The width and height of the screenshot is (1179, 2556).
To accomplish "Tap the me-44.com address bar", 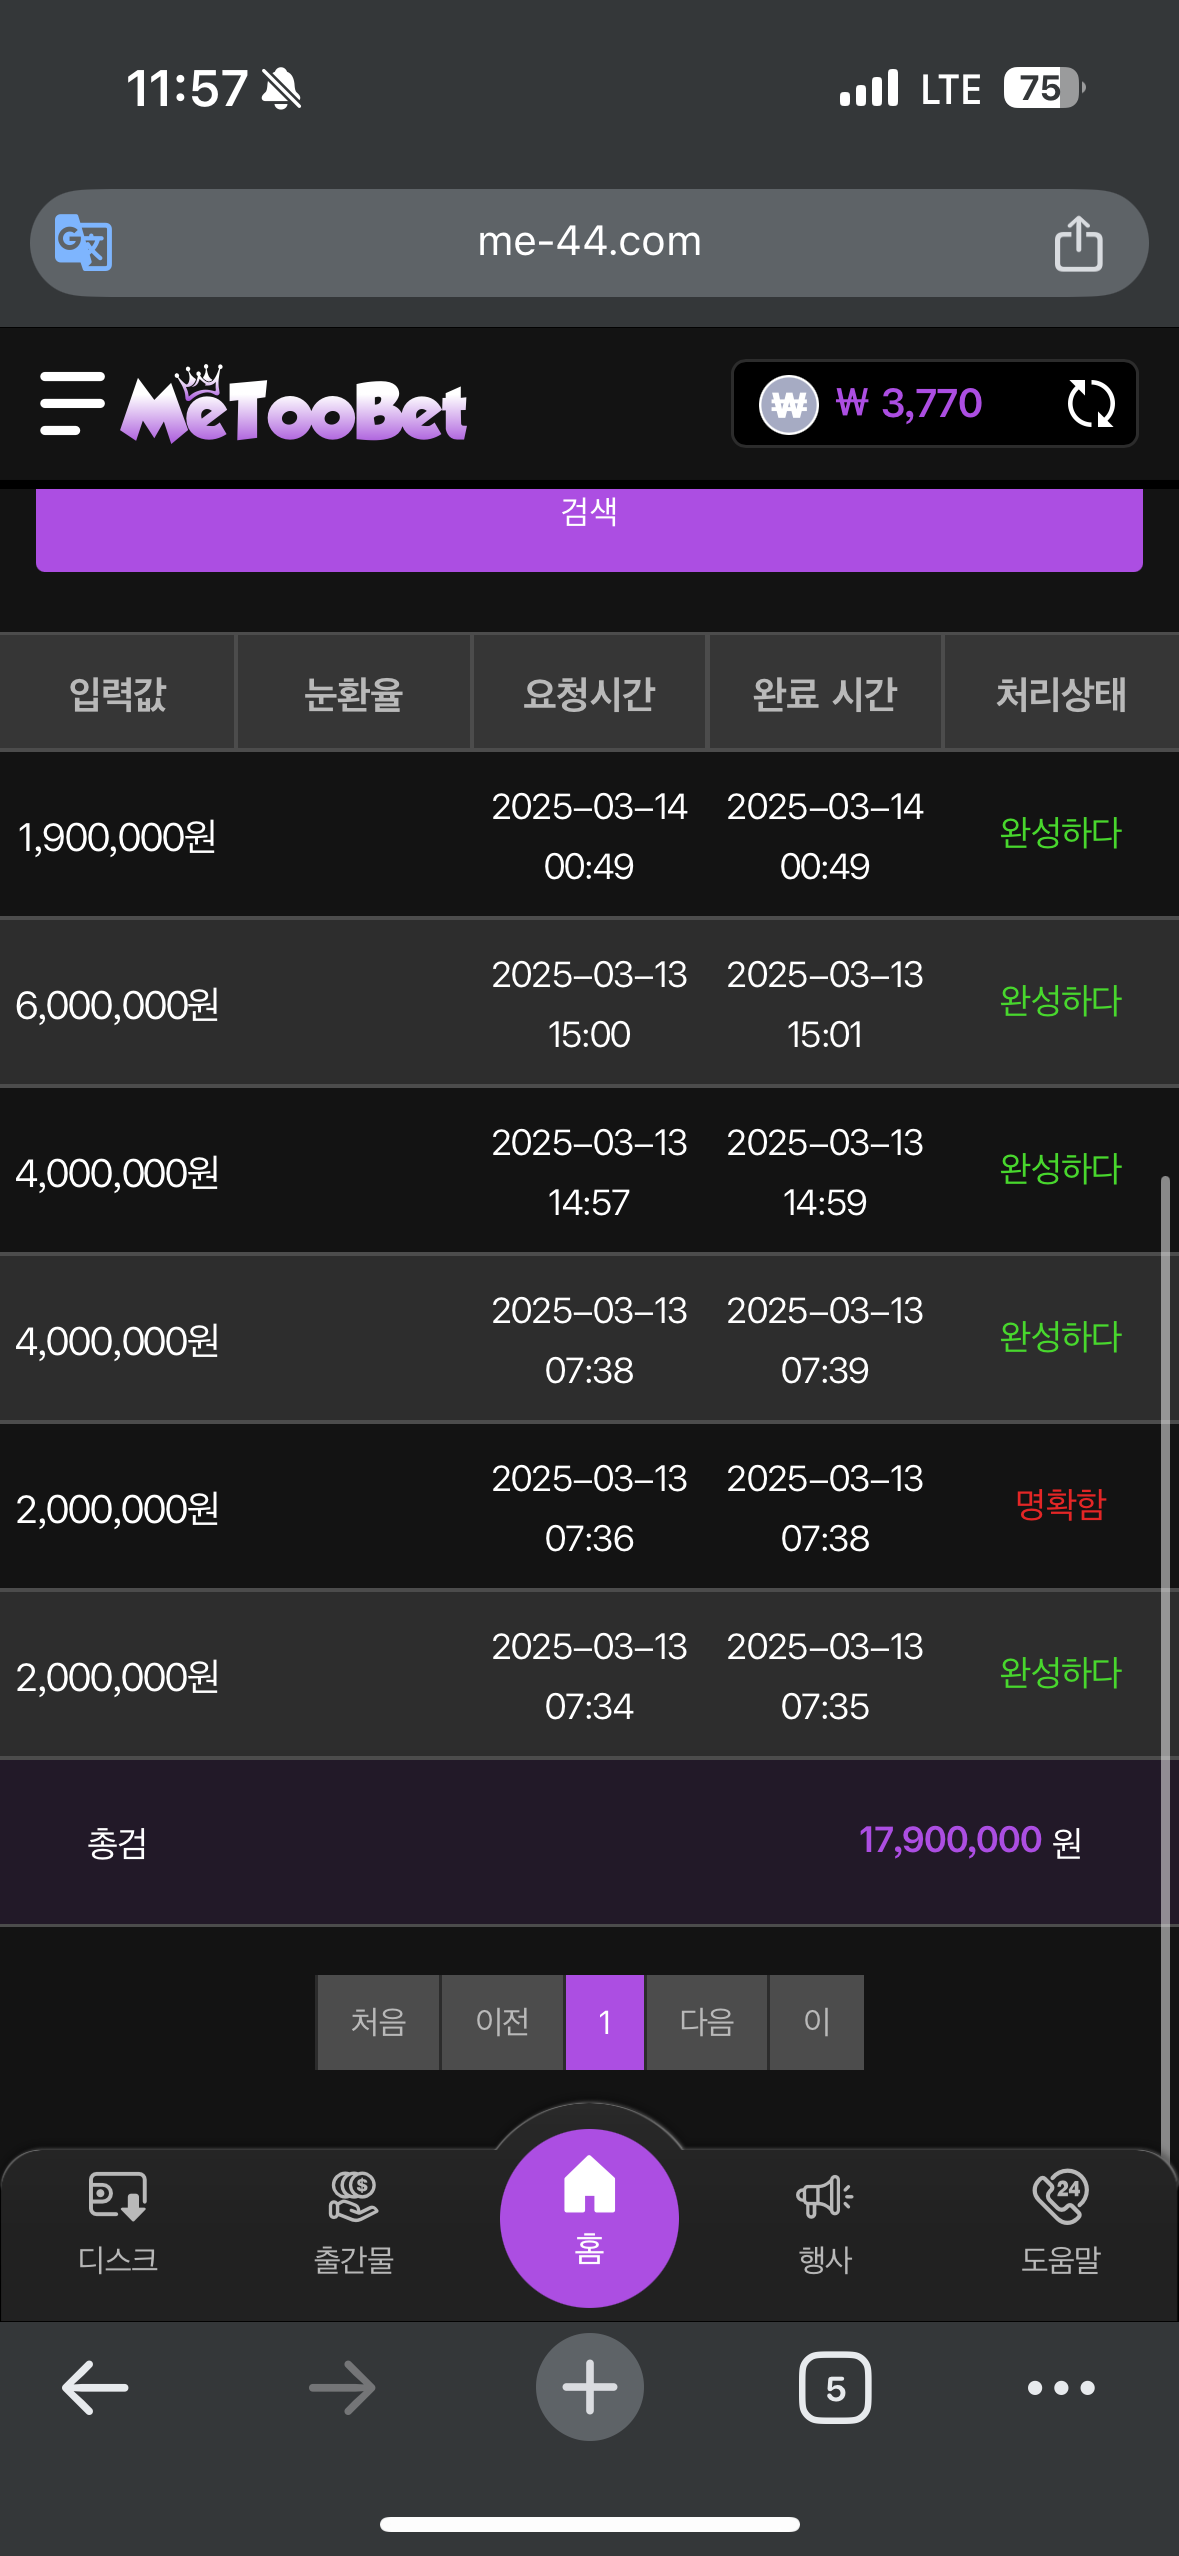I will (x=589, y=242).
